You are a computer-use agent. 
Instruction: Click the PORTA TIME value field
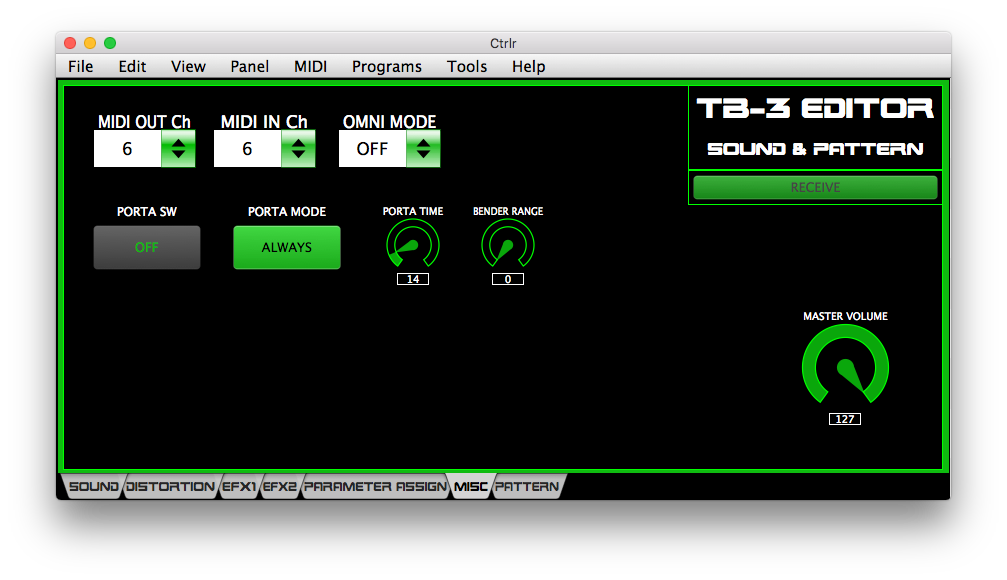[x=412, y=279]
